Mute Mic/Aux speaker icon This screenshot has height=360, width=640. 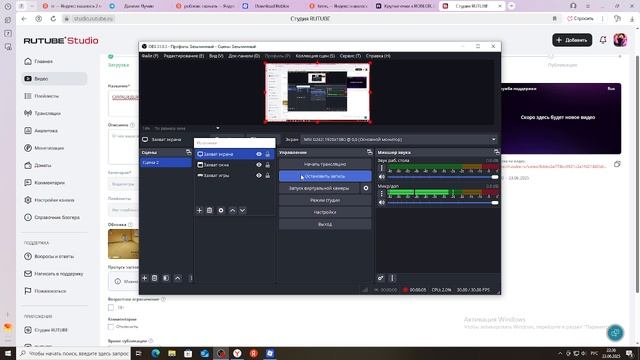pyautogui.click(x=382, y=202)
